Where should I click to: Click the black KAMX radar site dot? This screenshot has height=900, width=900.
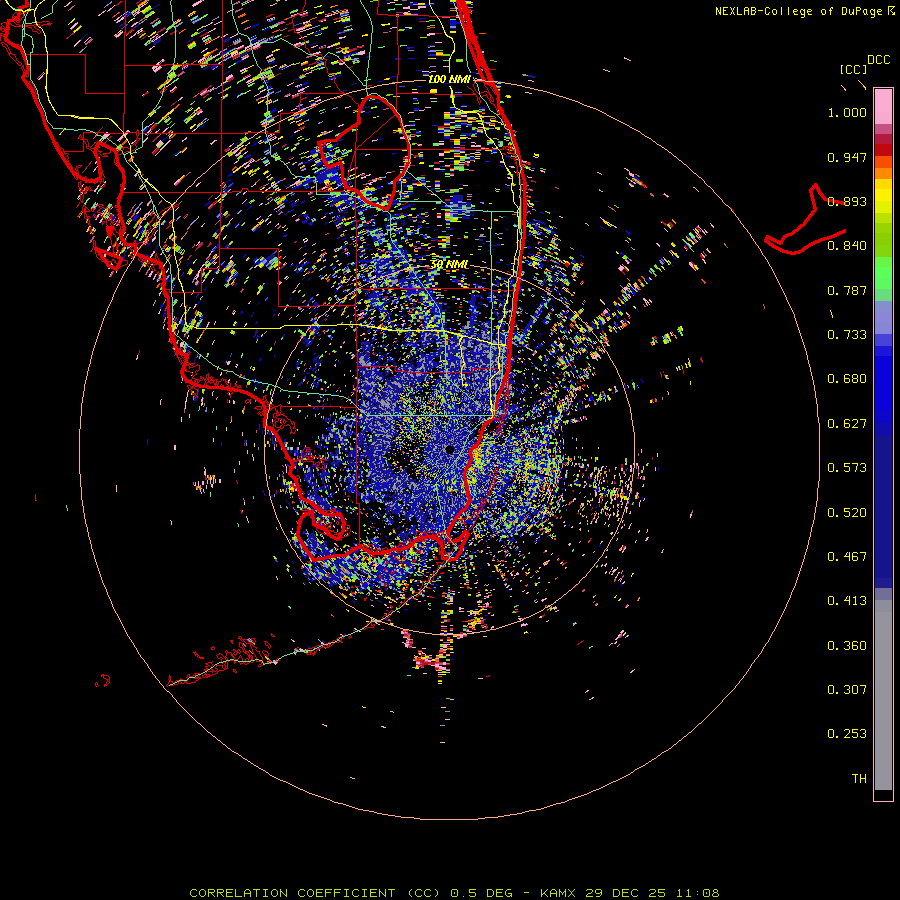coord(449,449)
